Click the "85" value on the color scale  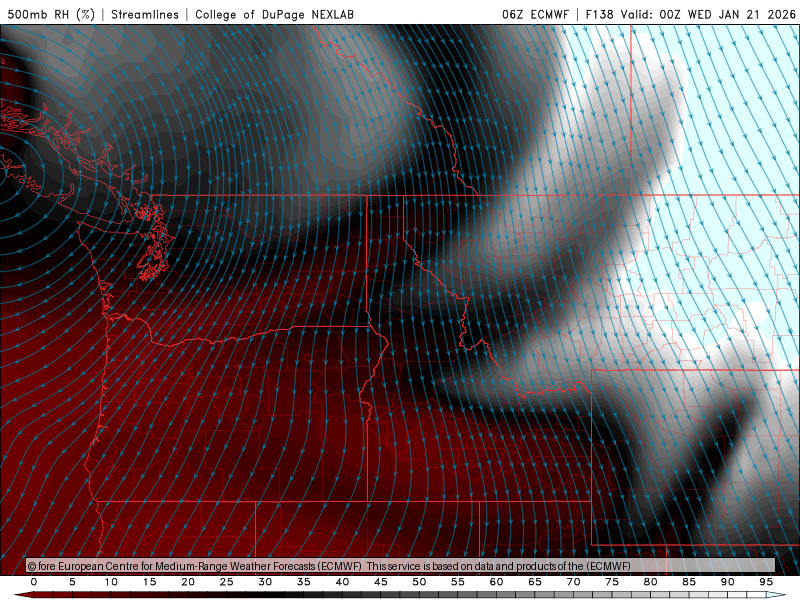coord(689,582)
